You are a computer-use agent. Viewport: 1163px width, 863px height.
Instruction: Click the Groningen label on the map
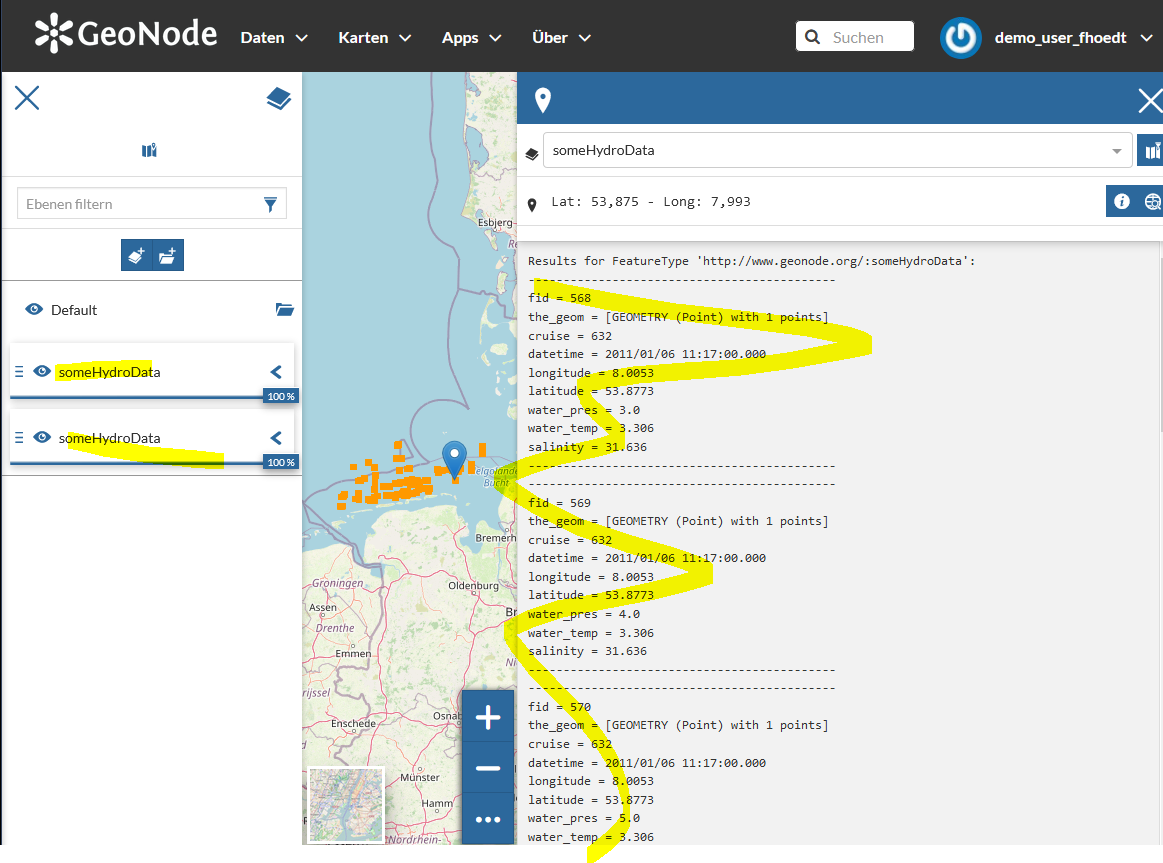(x=337, y=583)
